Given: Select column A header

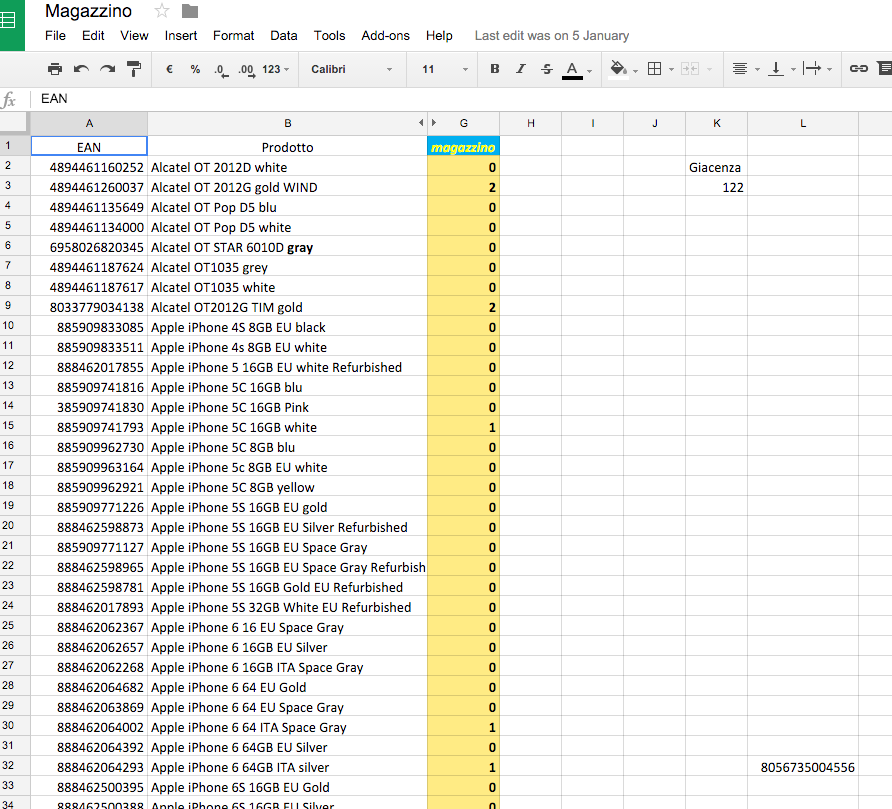Looking at the screenshot, I should tap(89, 123).
